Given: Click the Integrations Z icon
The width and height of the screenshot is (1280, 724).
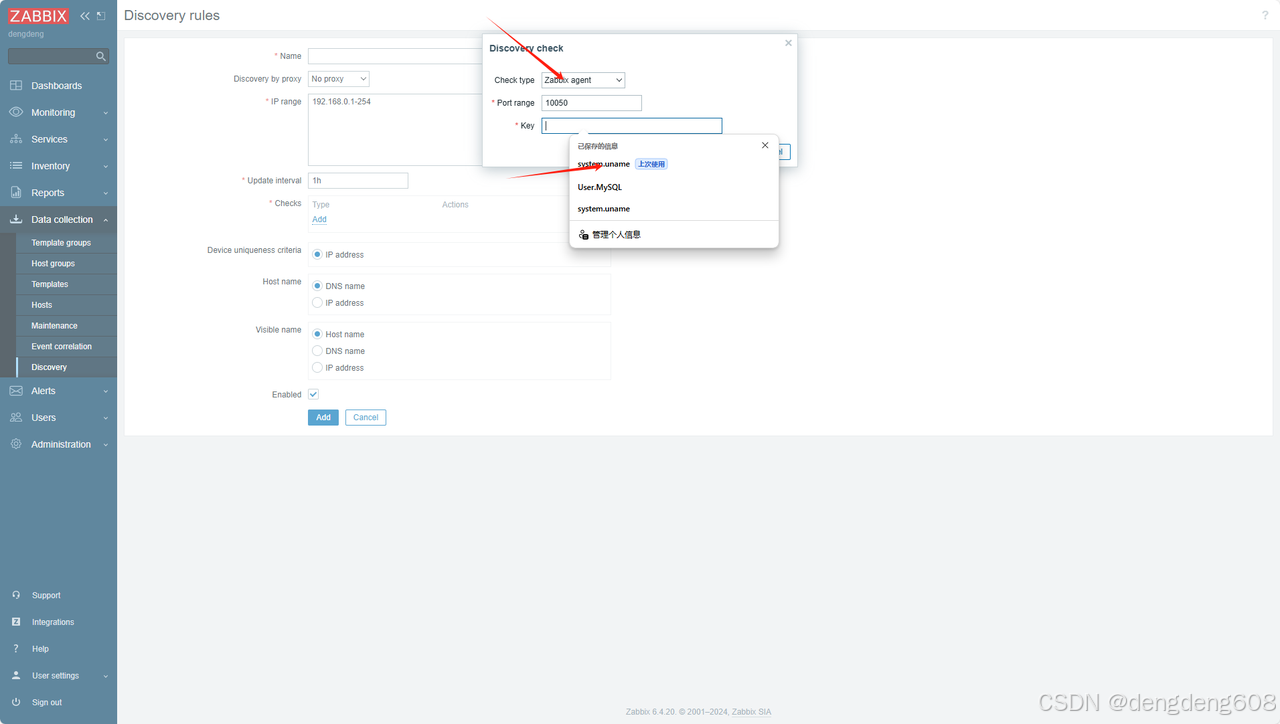Looking at the screenshot, I should 16,622.
